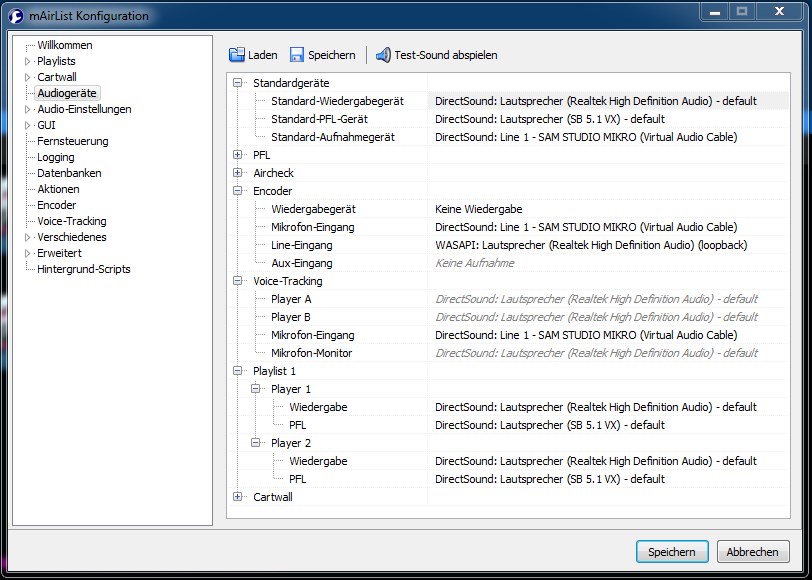
Task: Click the Test-Sound abspielen speaker icon
Action: pyautogui.click(x=384, y=55)
